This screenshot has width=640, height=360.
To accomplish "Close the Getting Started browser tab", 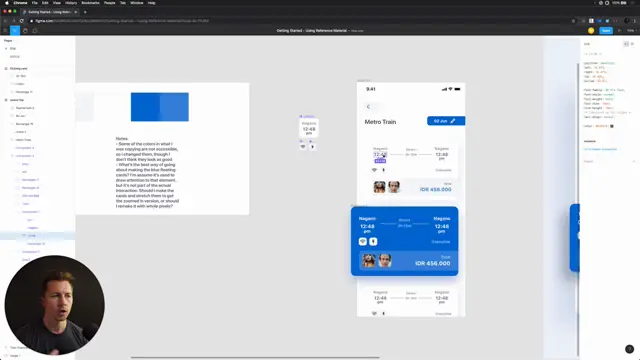I will point(76,12).
